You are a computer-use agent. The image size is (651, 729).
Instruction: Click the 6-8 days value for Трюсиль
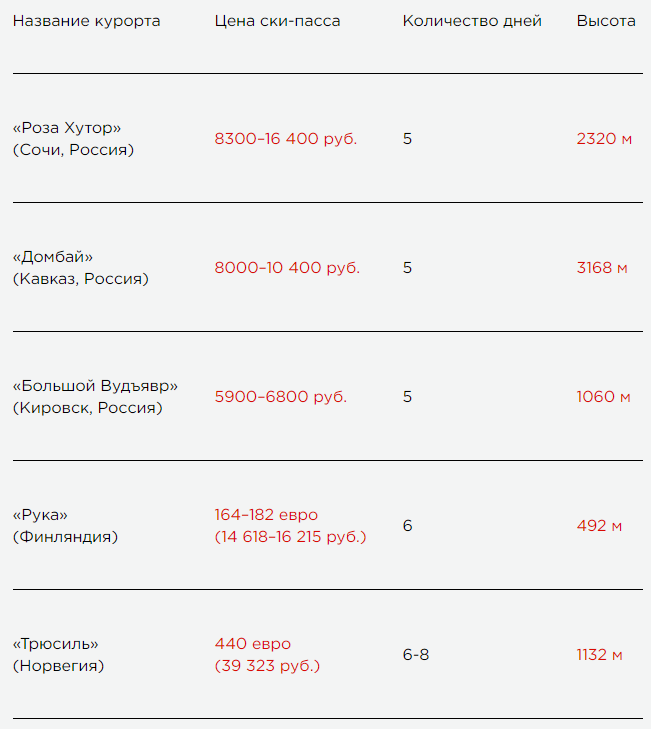pyautogui.click(x=416, y=655)
